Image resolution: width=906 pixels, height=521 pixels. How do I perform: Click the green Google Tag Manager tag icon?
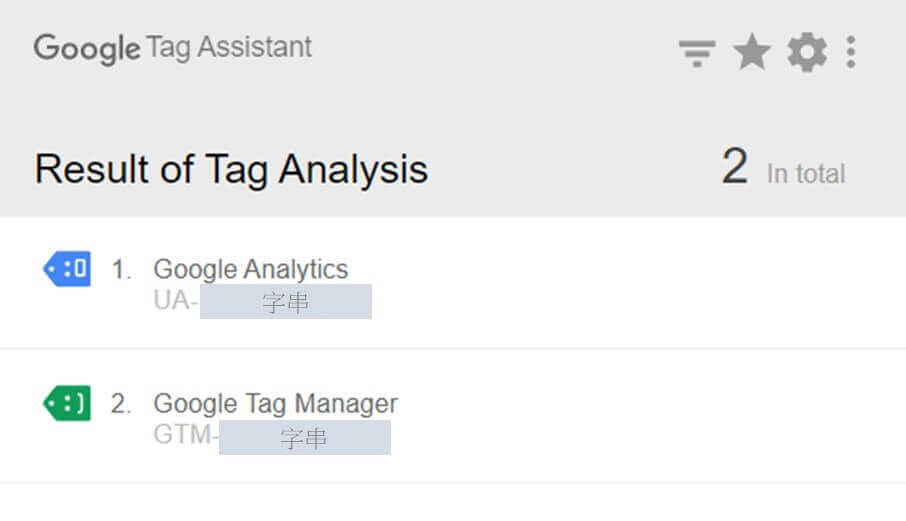pyautogui.click(x=67, y=404)
